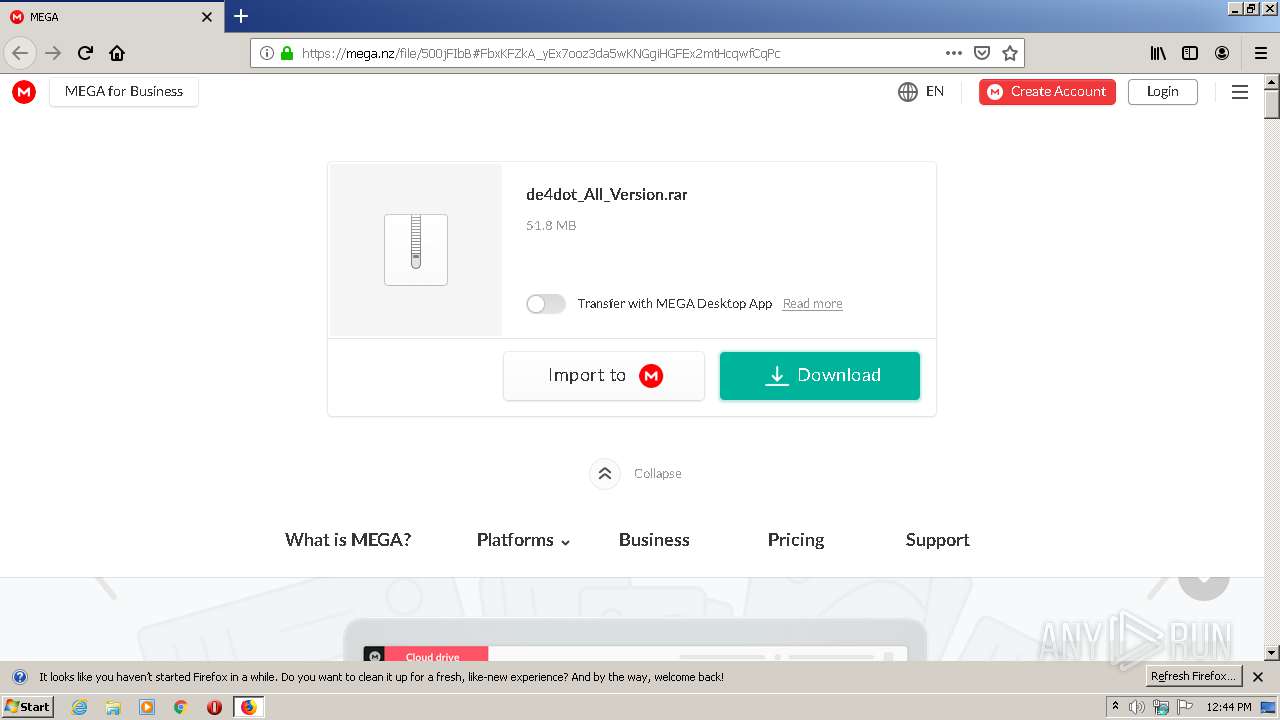Screen dimensions: 1280x720
Task: Click the MEGA logo in header
Action: coord(24,92)
